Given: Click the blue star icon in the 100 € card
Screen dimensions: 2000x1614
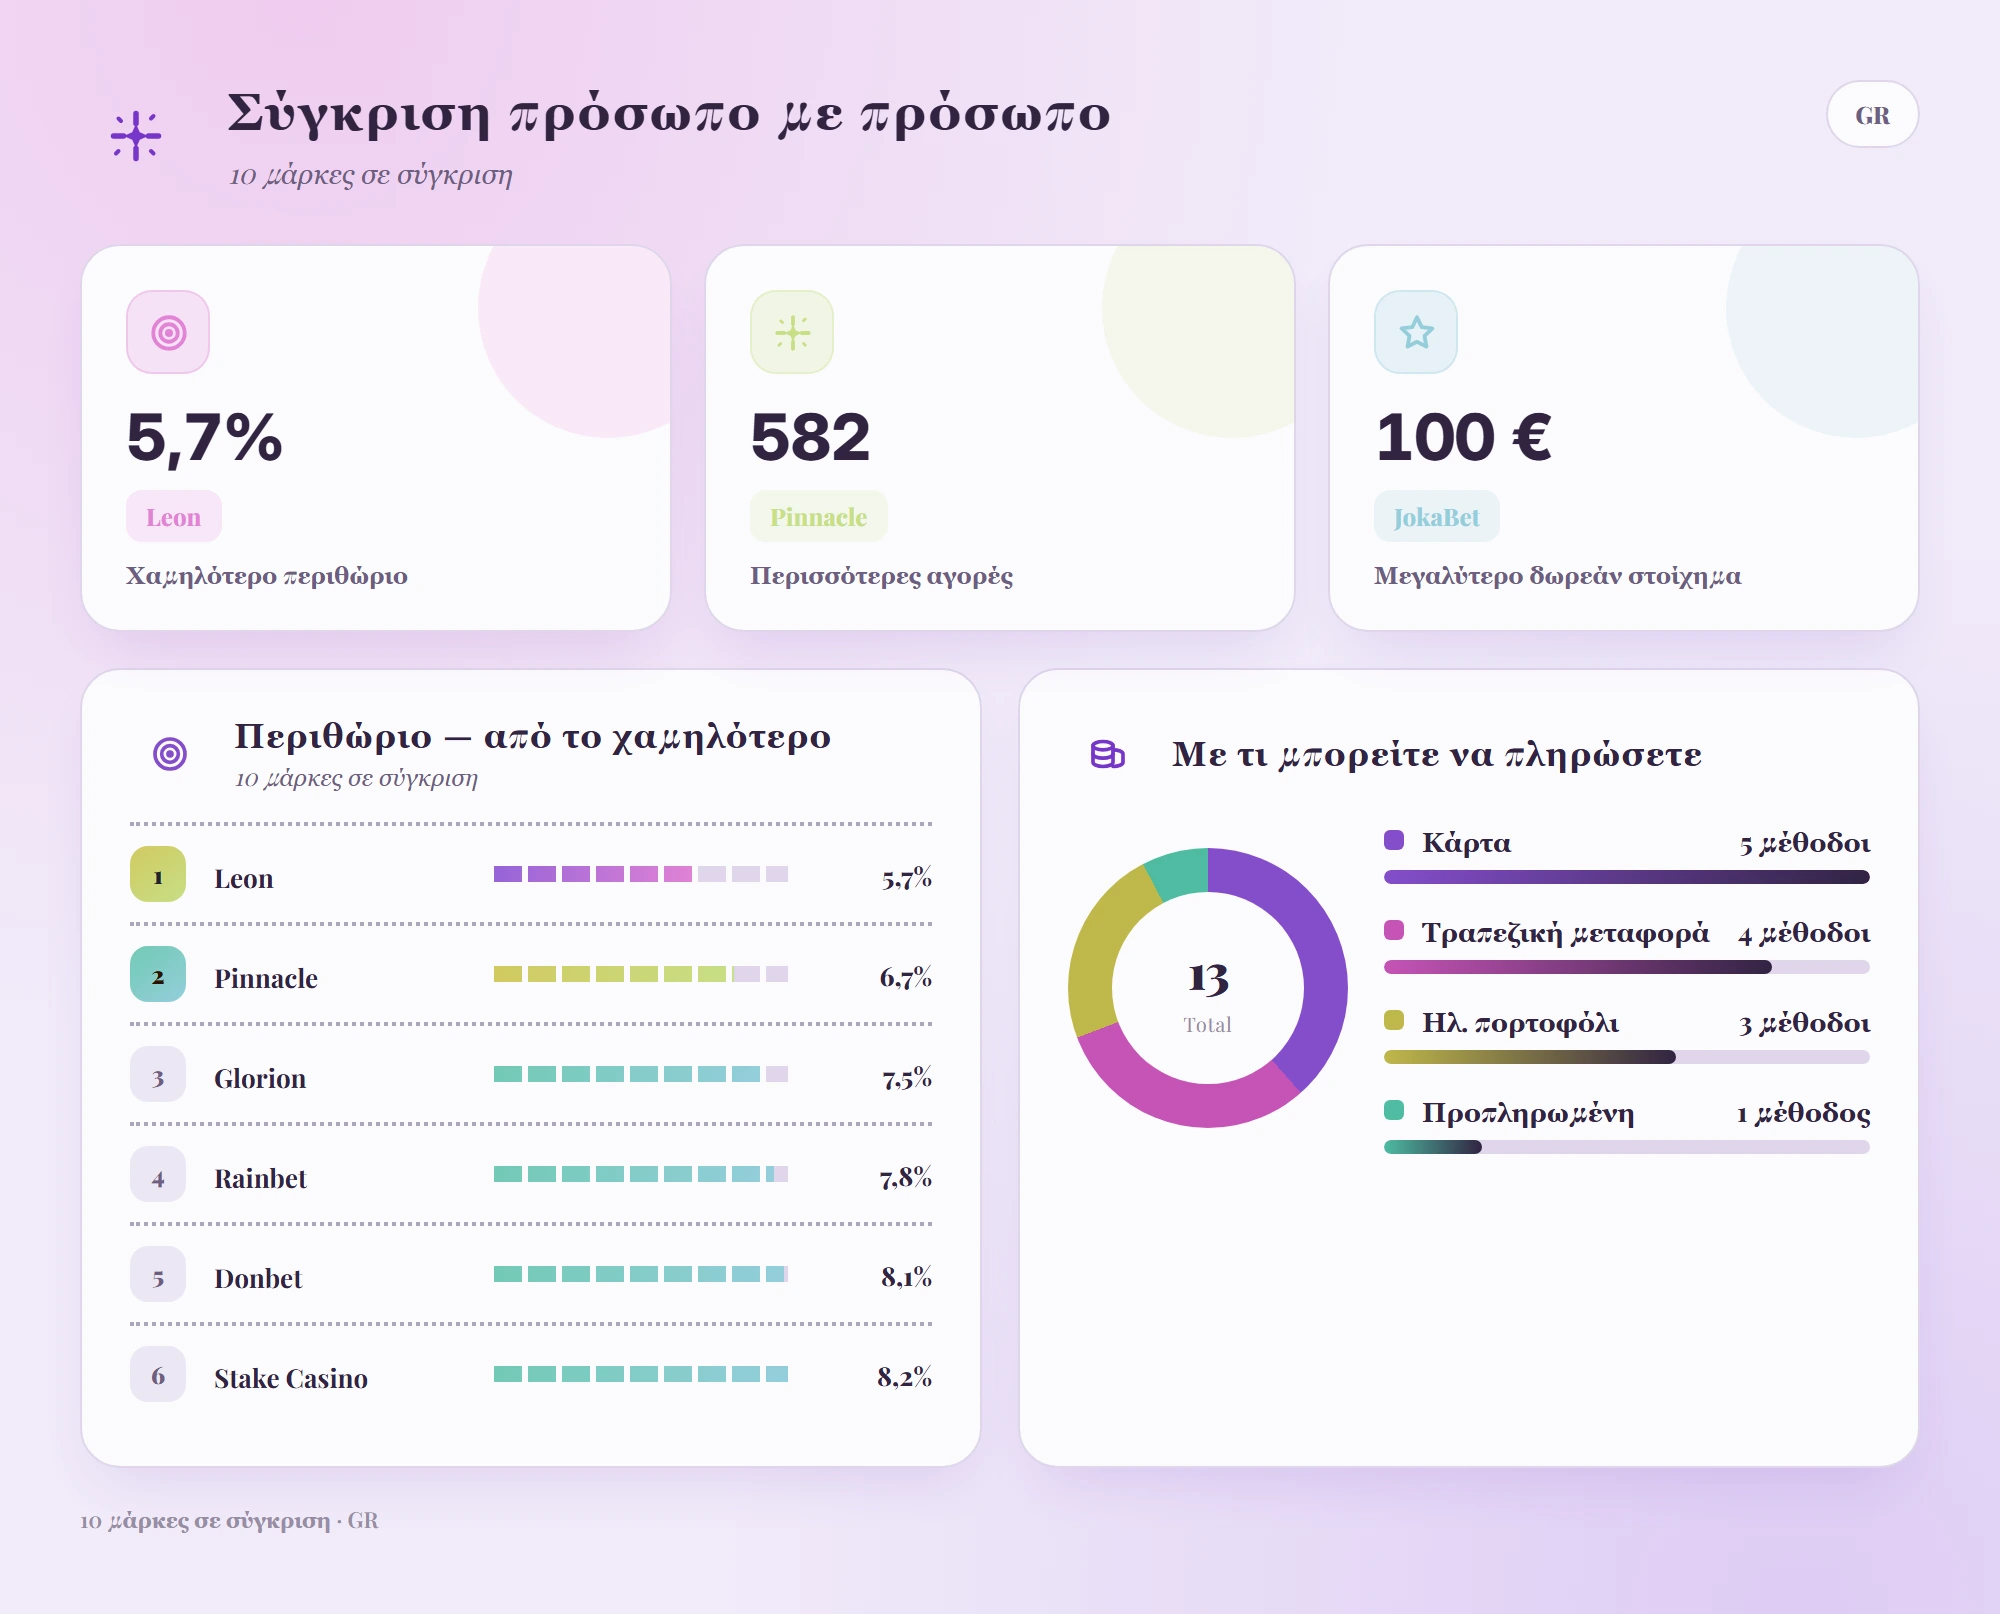Looking at the screenshot, I should [1416, 332].
